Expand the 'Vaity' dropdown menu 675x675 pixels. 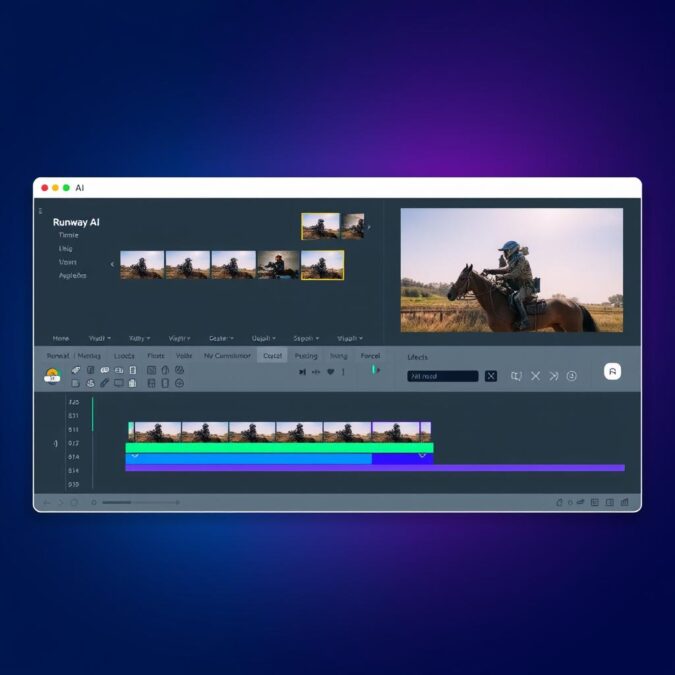pyautogui.click(x=139, y=338)
